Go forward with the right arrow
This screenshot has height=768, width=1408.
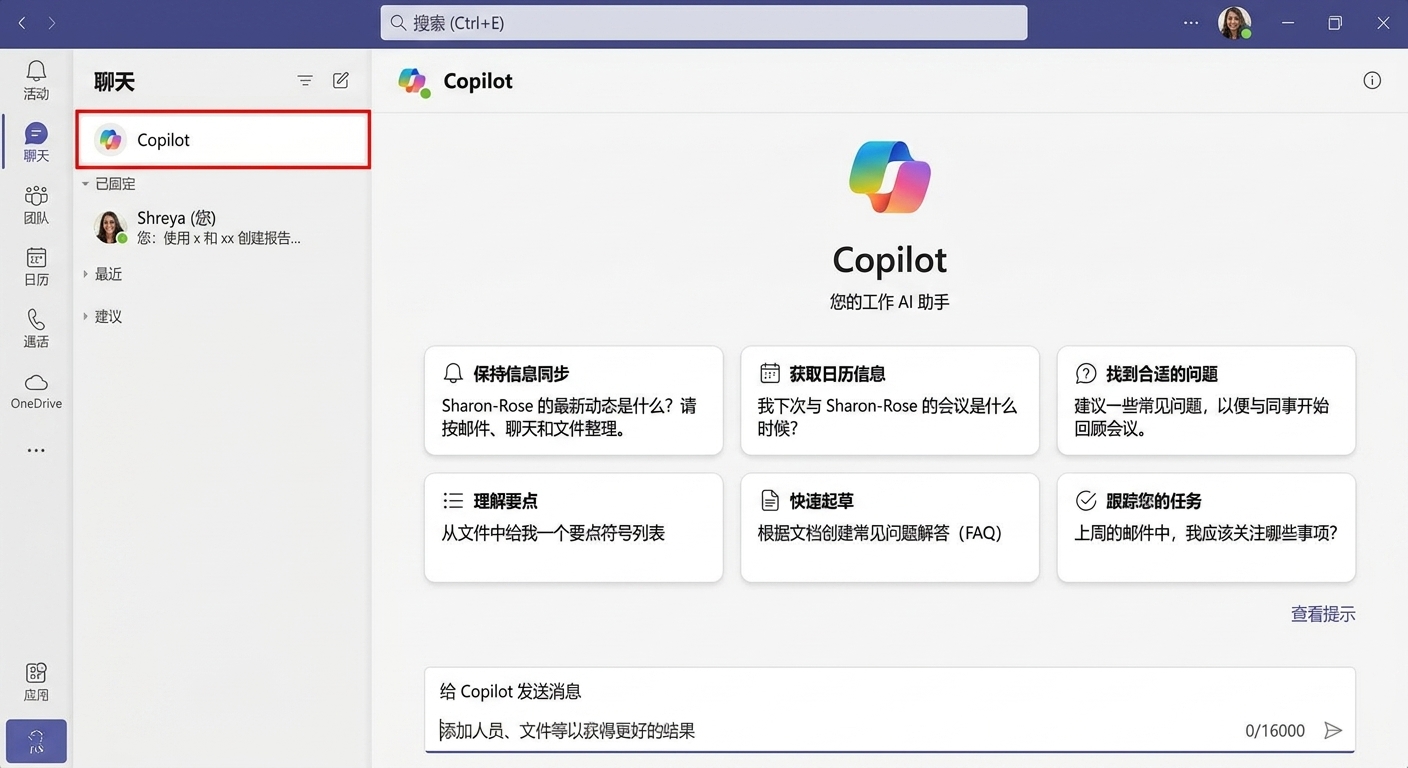pyautogui.click(x=51, y=23)
